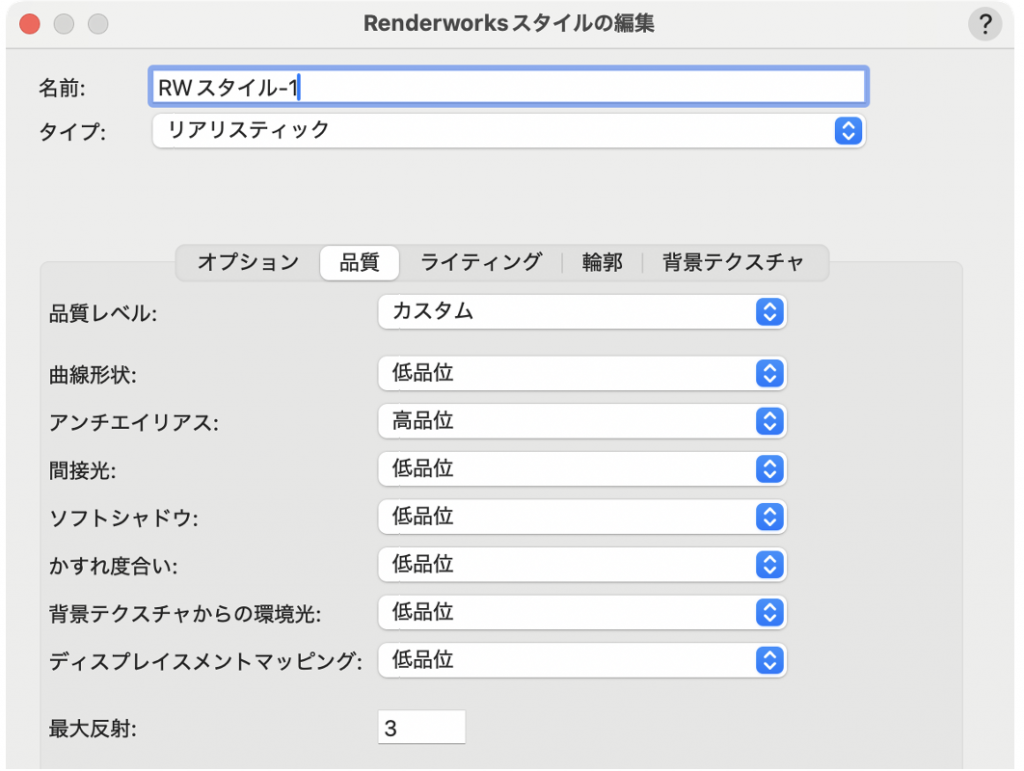Click the タイプ label text
The height and width of the screenshot is (771, 1024).
pyautogui.click(x=72, y=132)
